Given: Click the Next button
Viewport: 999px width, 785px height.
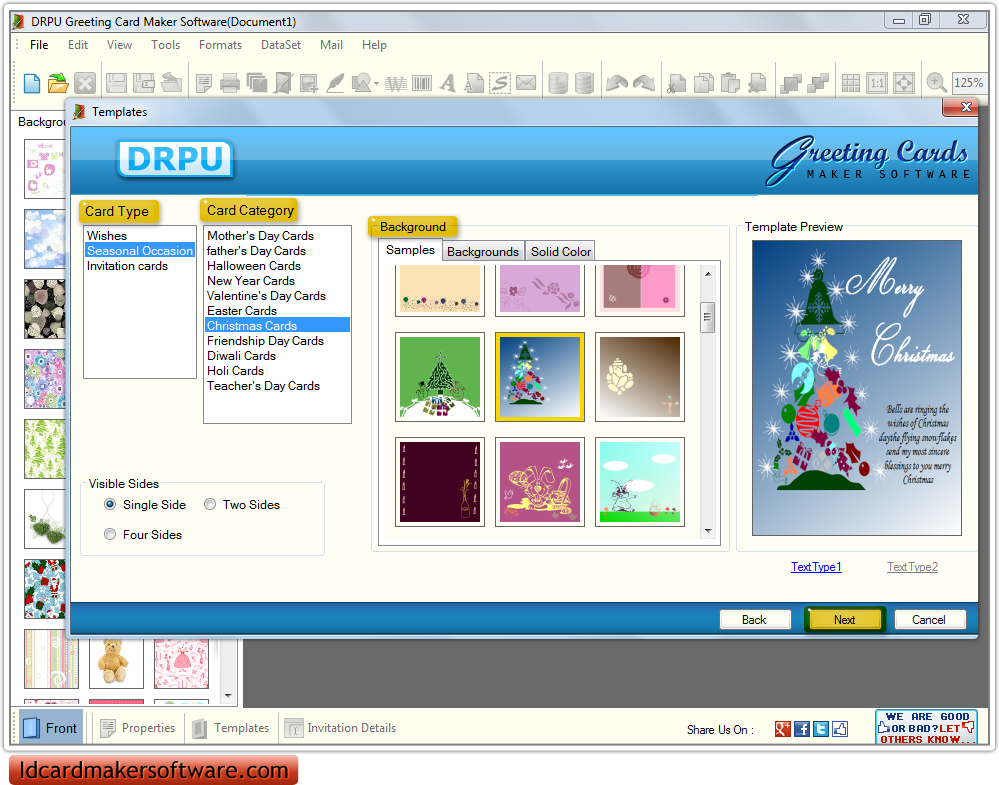Looking at the screenshot, I should pyautogui.click(x=843, y=619).
